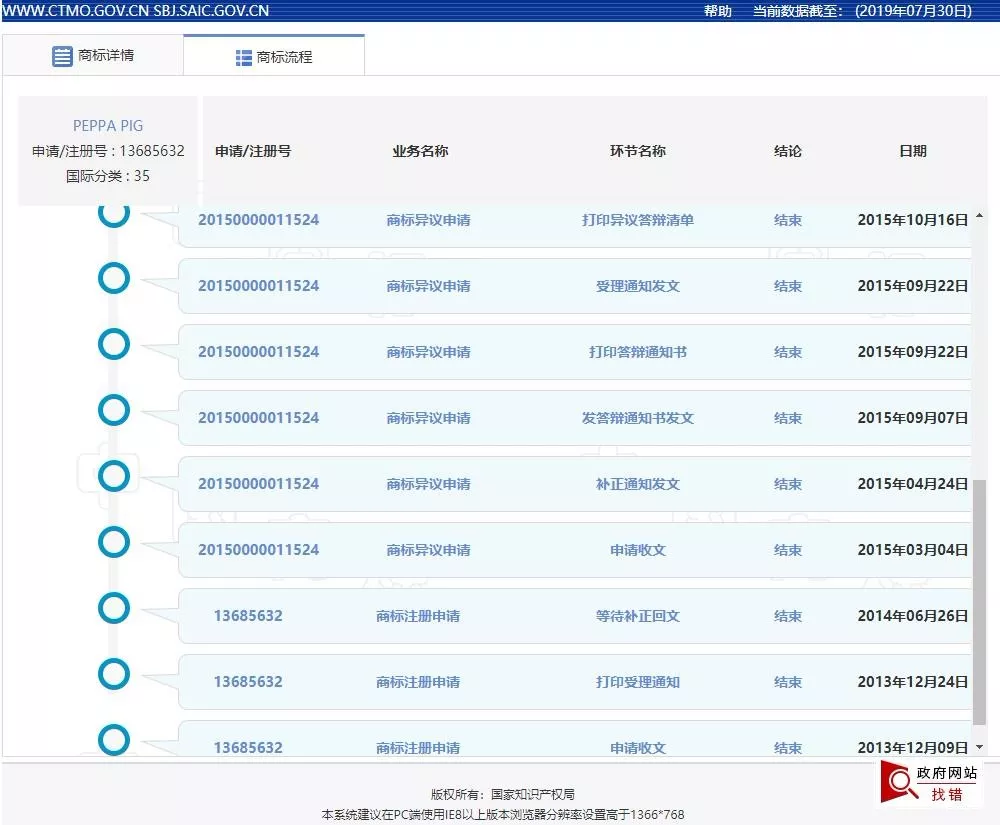The width and height of the screenshot is (1000, 825).
Task: Click 申请收文 in the 2015年03月04日 row
Action: [637, 550]
